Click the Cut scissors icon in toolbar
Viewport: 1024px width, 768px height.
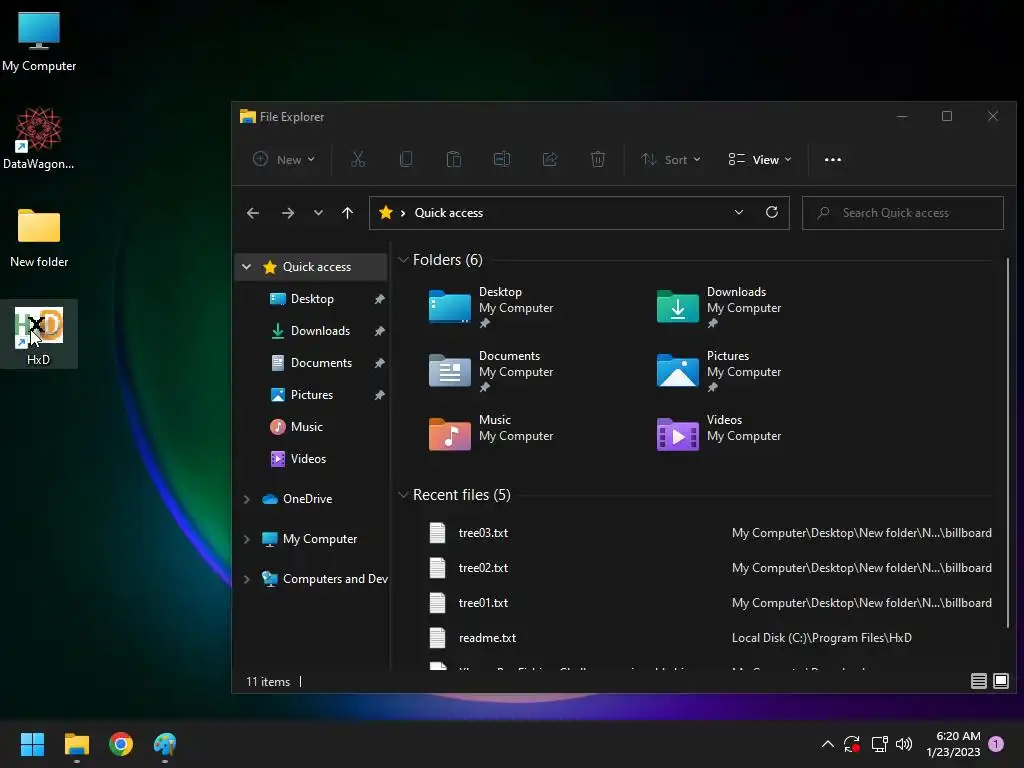[x=358, y=159]
